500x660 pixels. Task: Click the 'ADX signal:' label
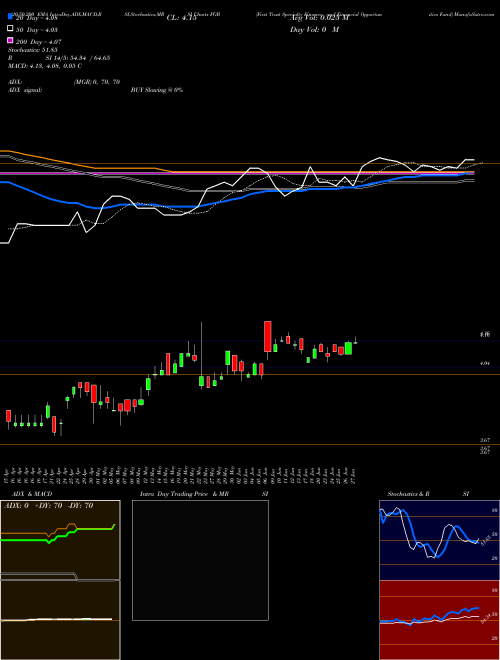point(25,90)
